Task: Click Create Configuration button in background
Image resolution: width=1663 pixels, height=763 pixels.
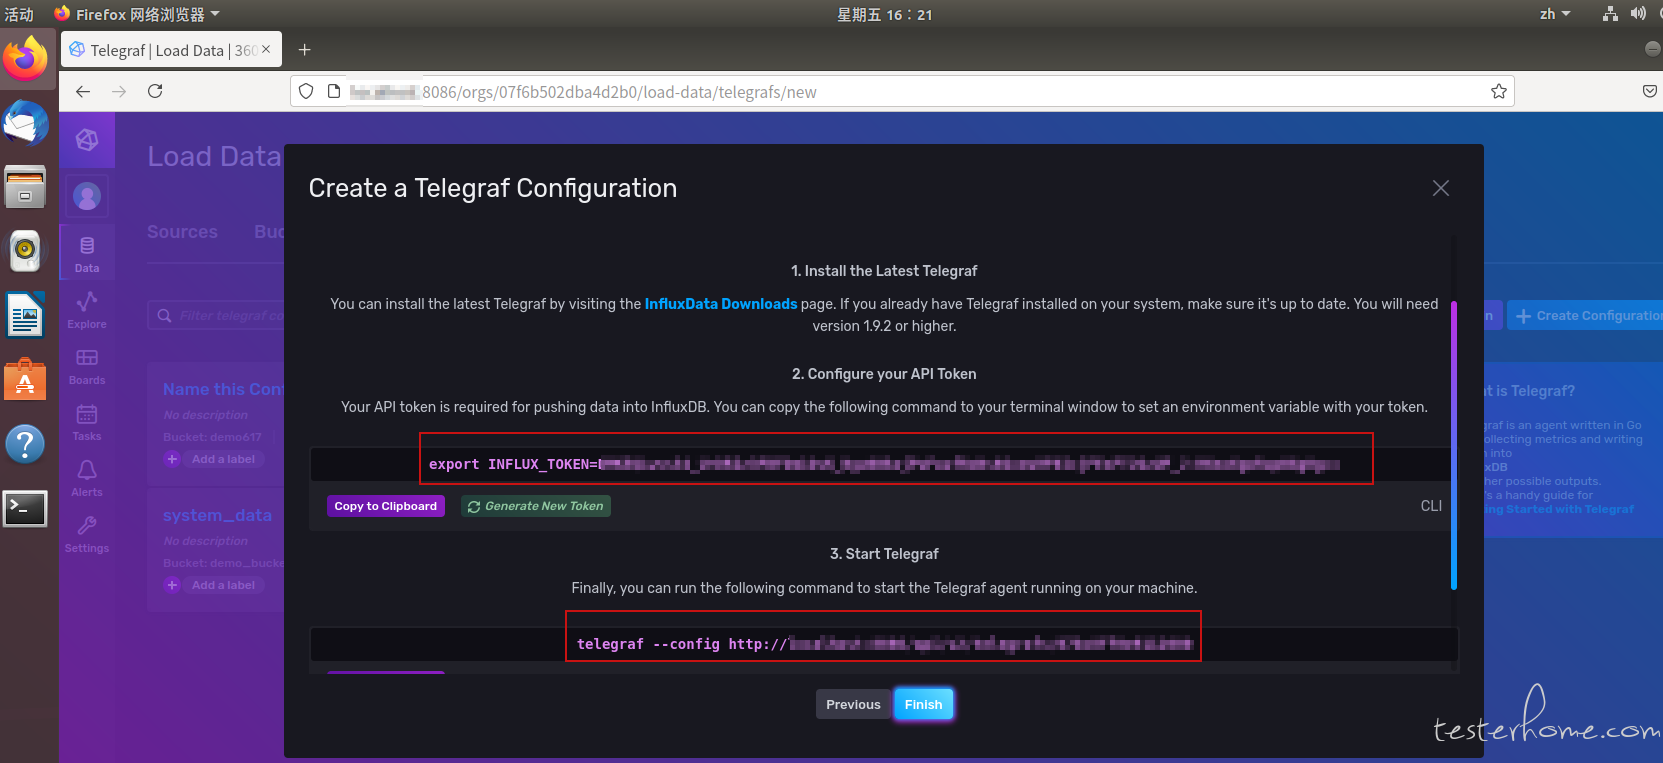Action: click(x=1584, y=316)
